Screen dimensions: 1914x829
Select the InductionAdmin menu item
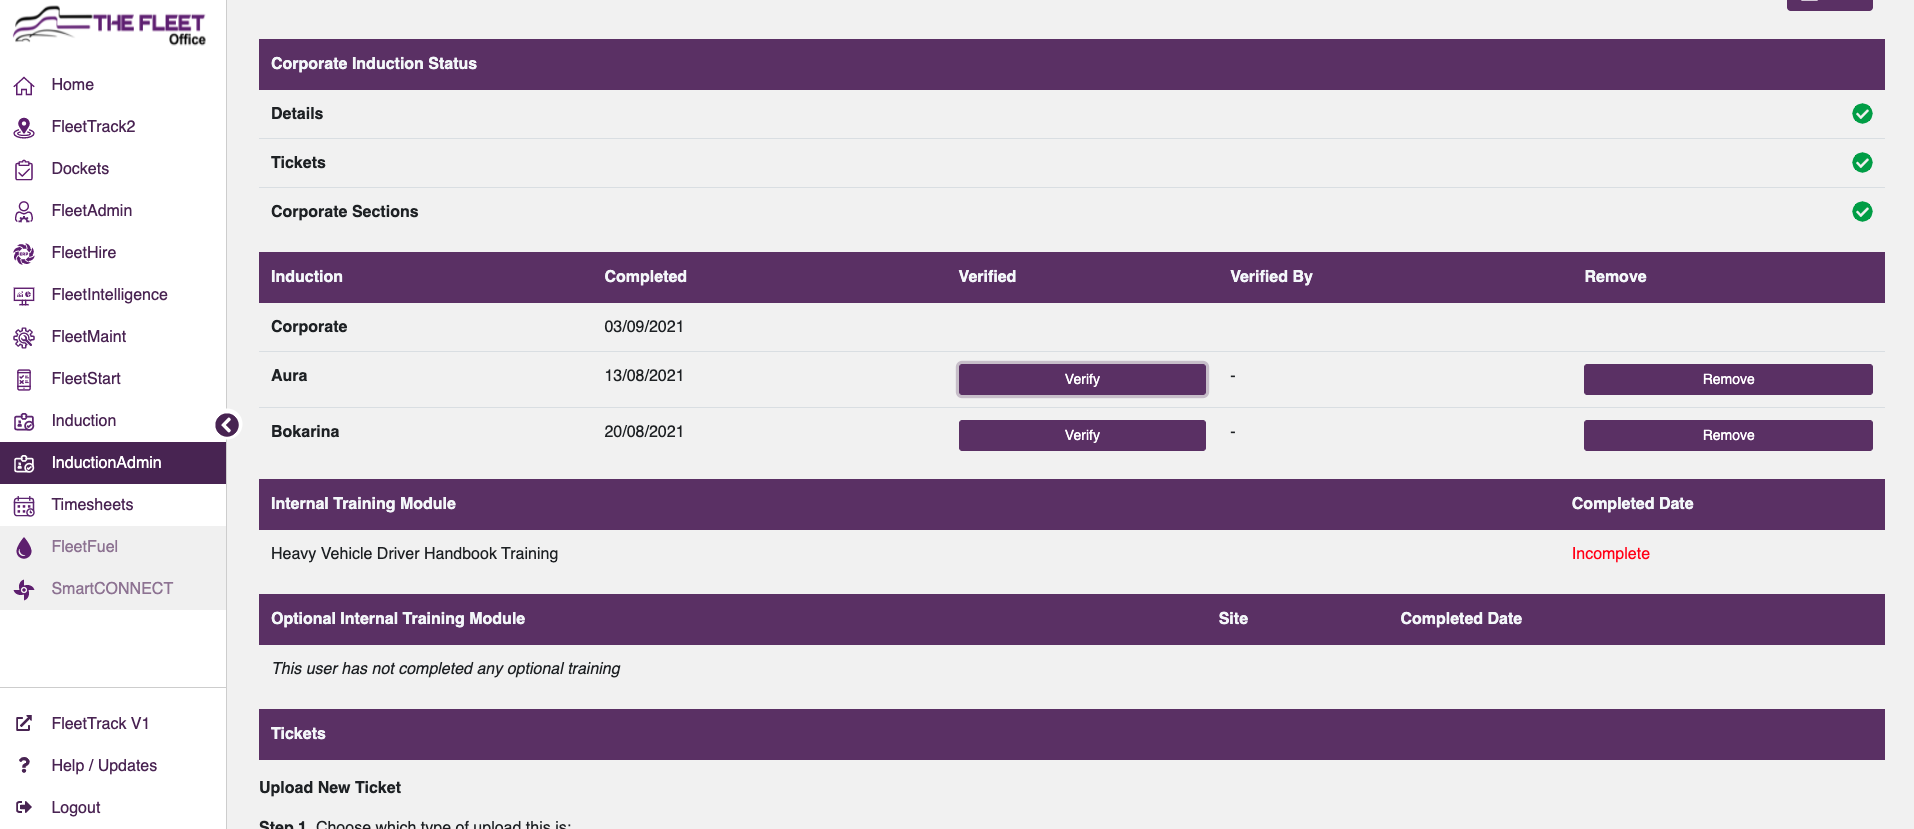tap(113, 463)
